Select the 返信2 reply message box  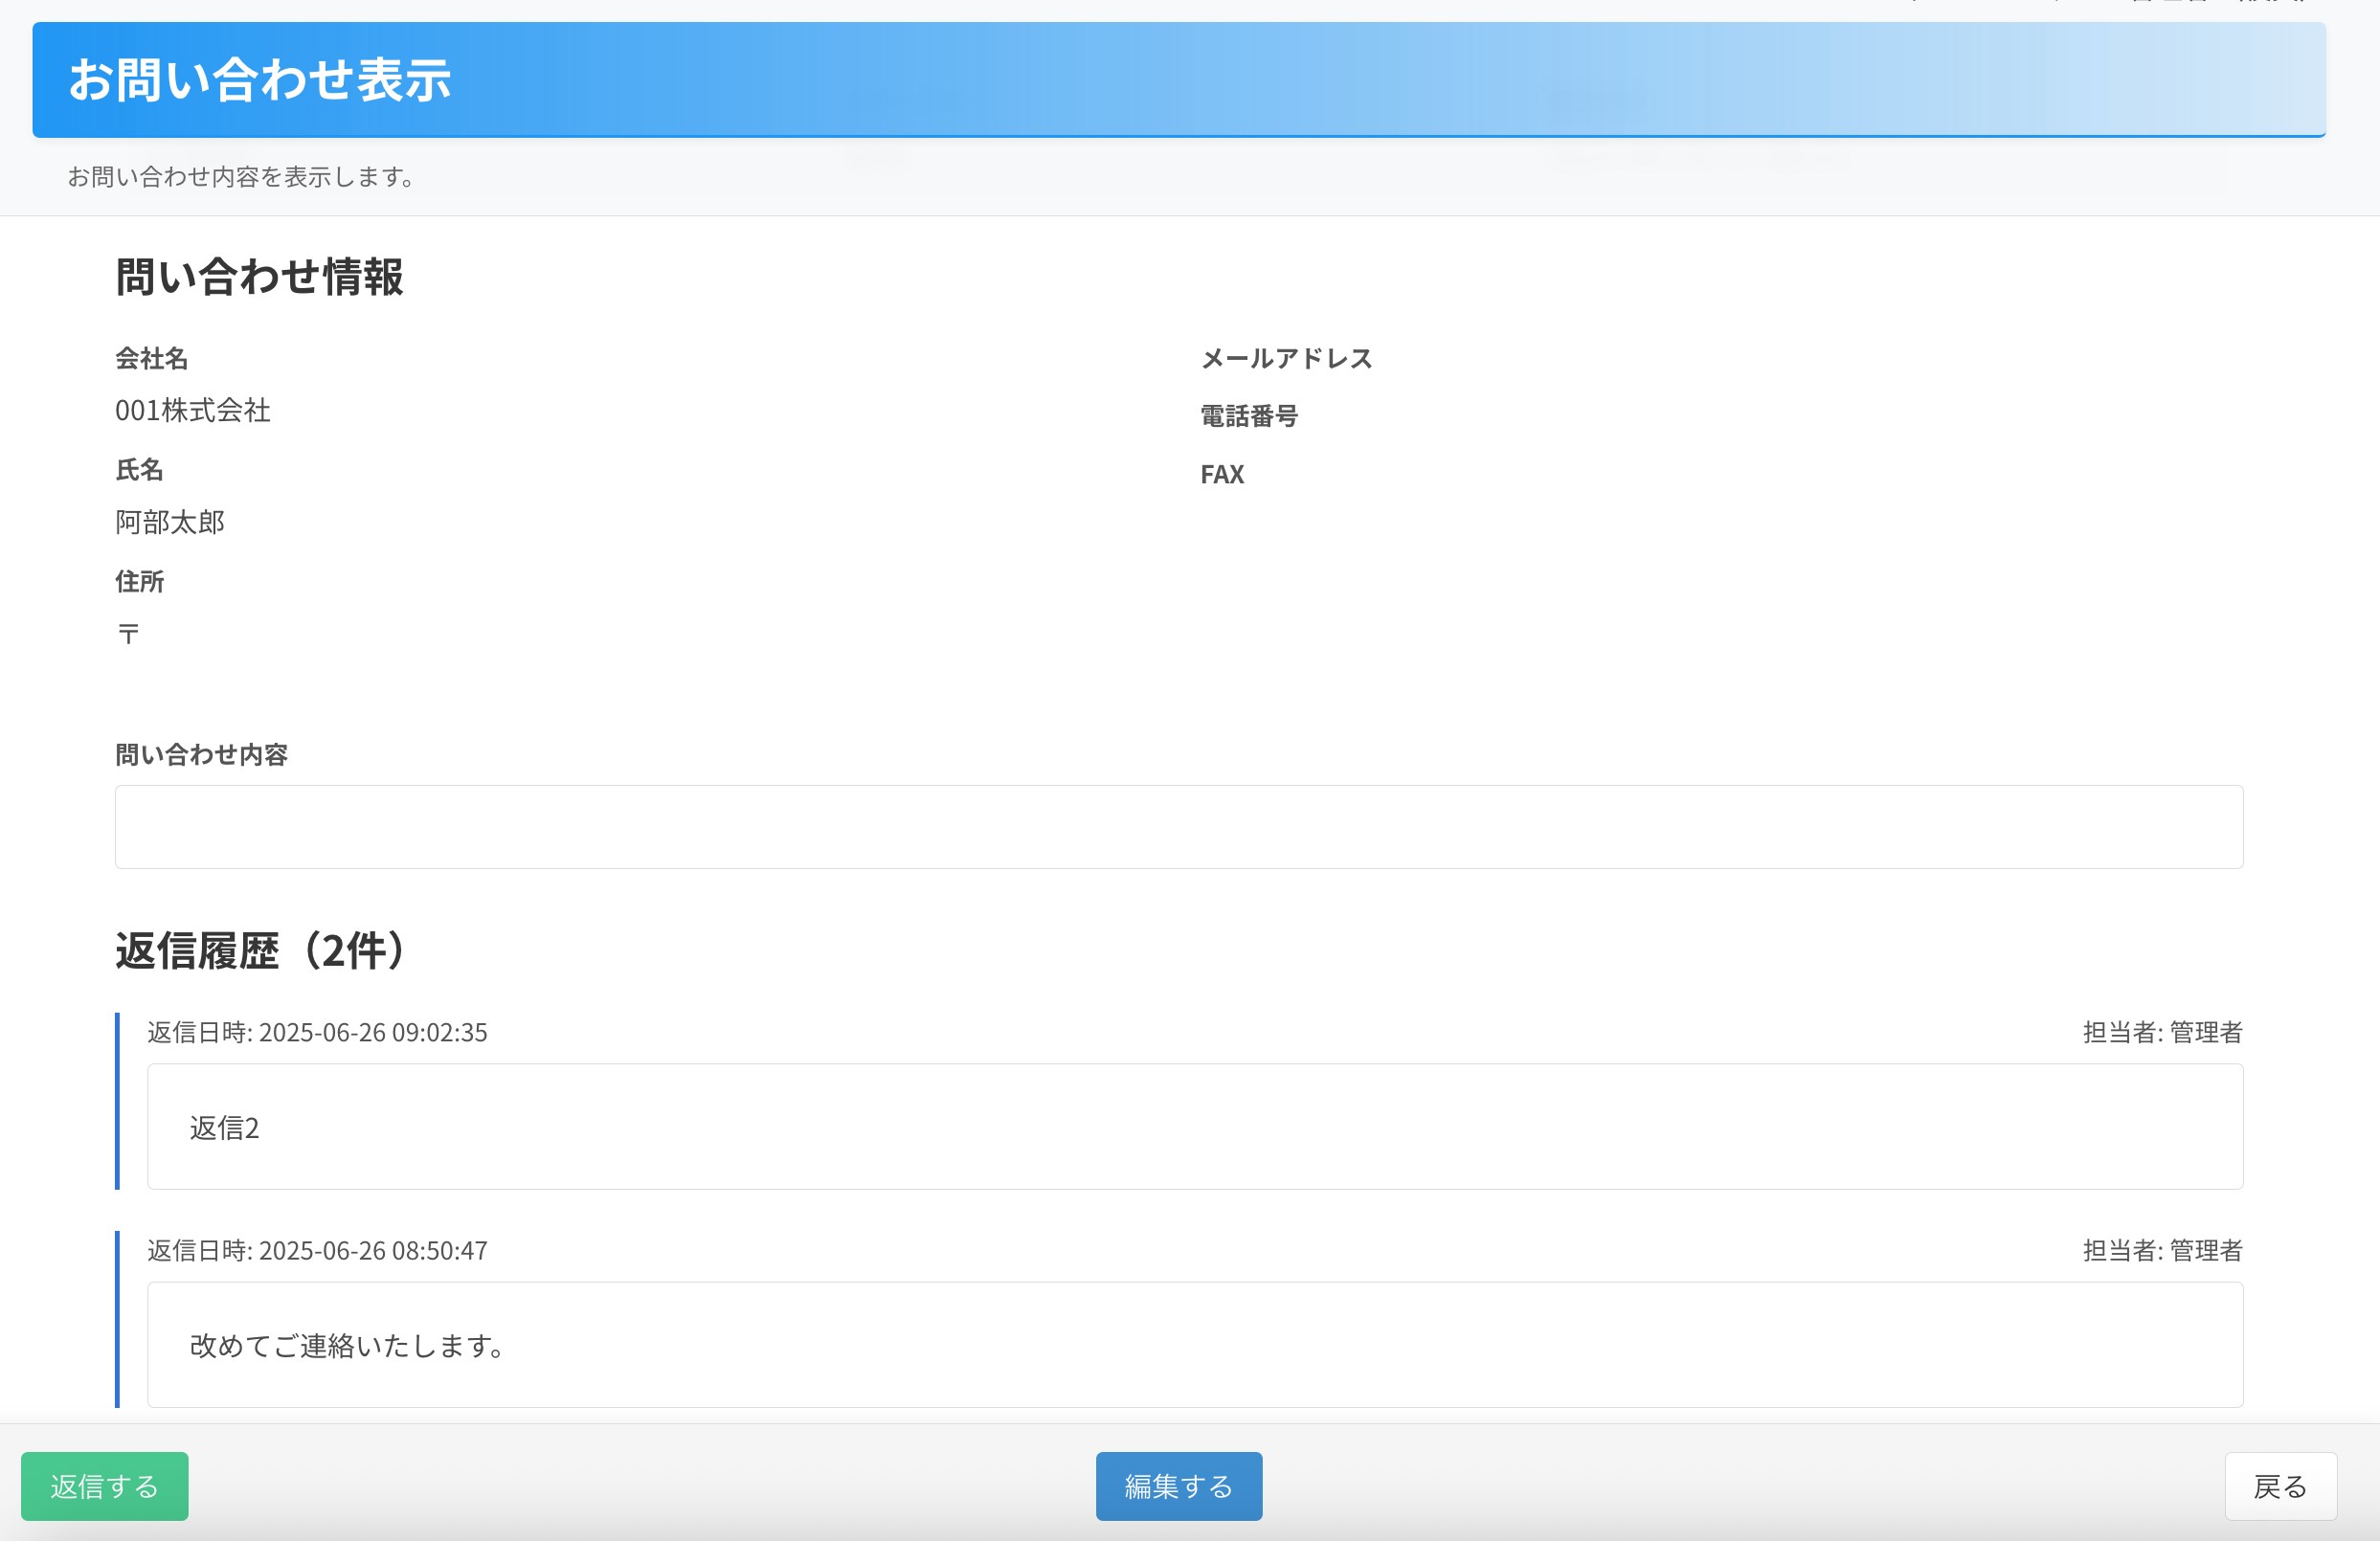pyautogui.click(x=1194, y=1126)
